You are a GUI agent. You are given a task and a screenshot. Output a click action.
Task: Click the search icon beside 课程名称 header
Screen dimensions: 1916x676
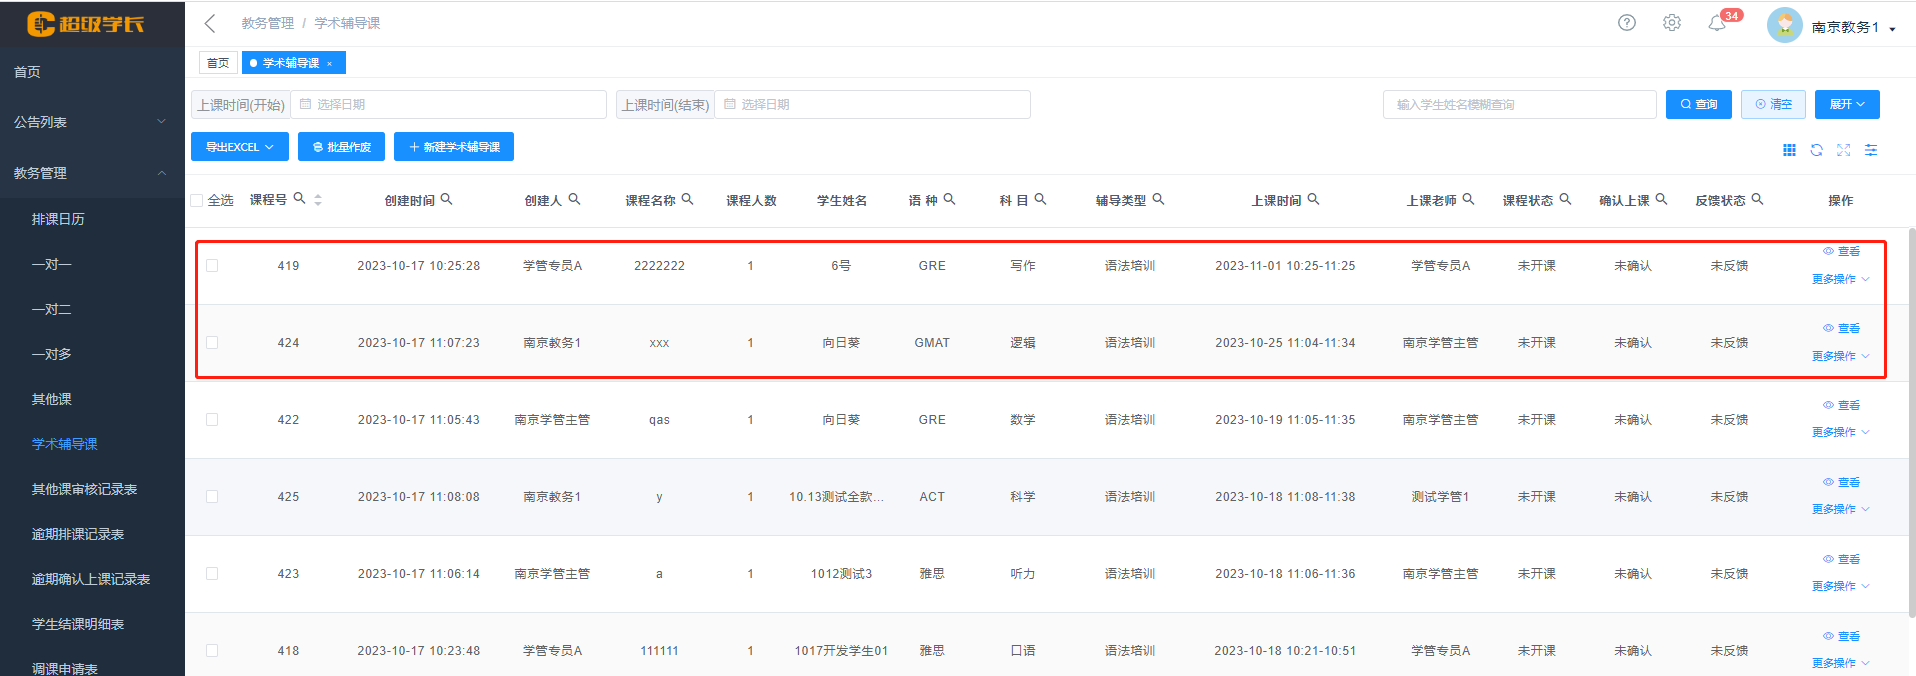[688, 199]
